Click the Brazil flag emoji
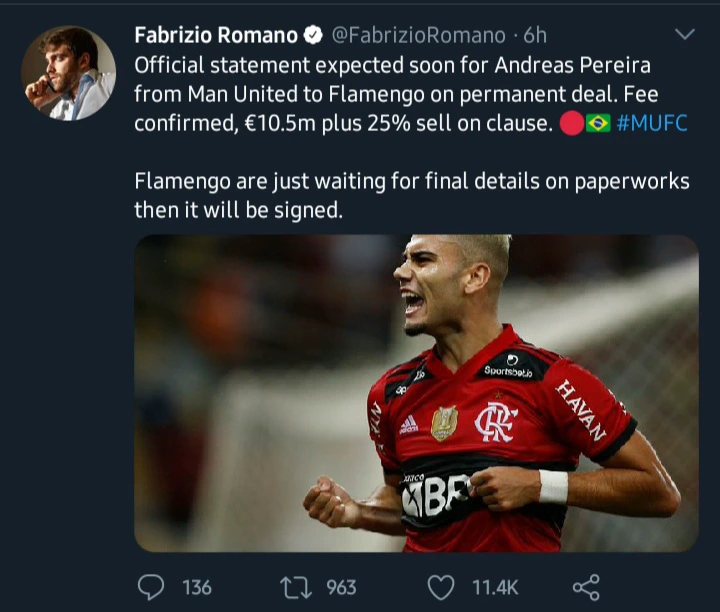 [598, 123]
